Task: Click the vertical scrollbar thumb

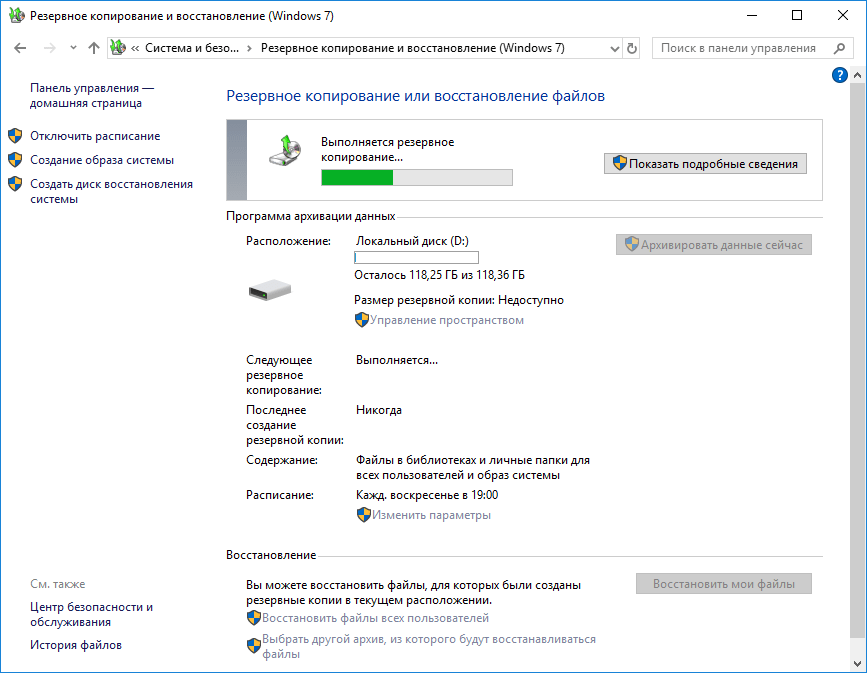Action: click(x=858, y=359)
